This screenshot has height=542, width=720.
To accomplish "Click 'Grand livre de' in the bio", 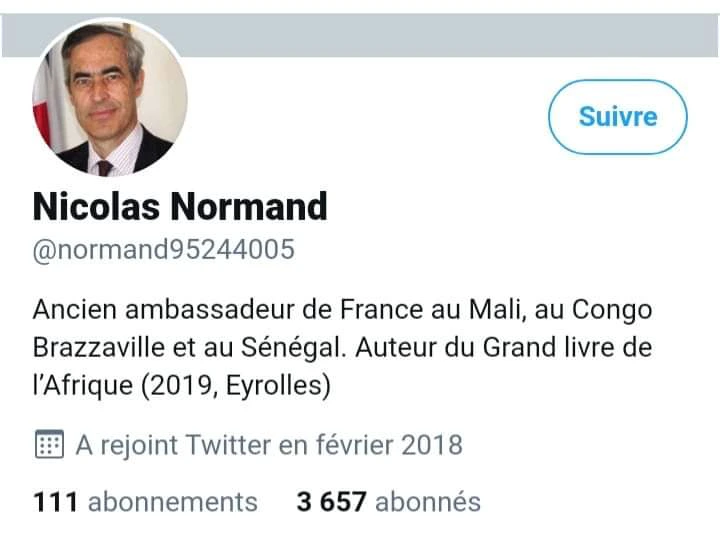I will click(x=566, y=348).
